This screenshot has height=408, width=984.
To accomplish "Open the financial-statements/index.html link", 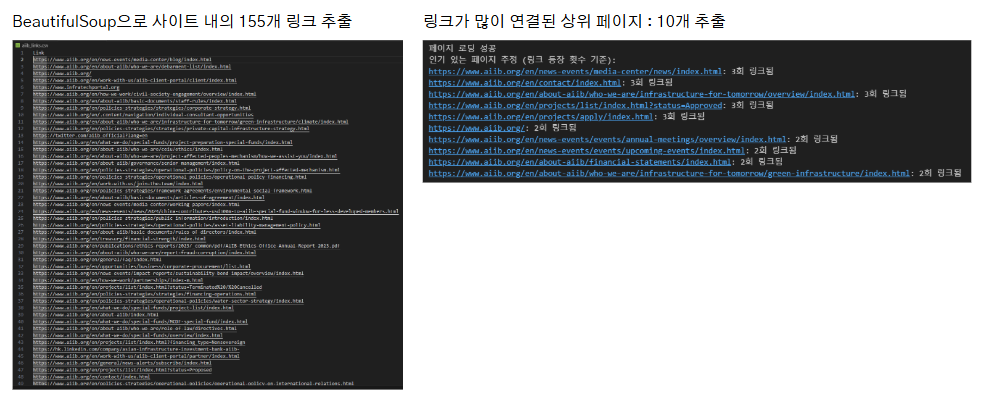I will pyautogui.click(x=580, y=162).
